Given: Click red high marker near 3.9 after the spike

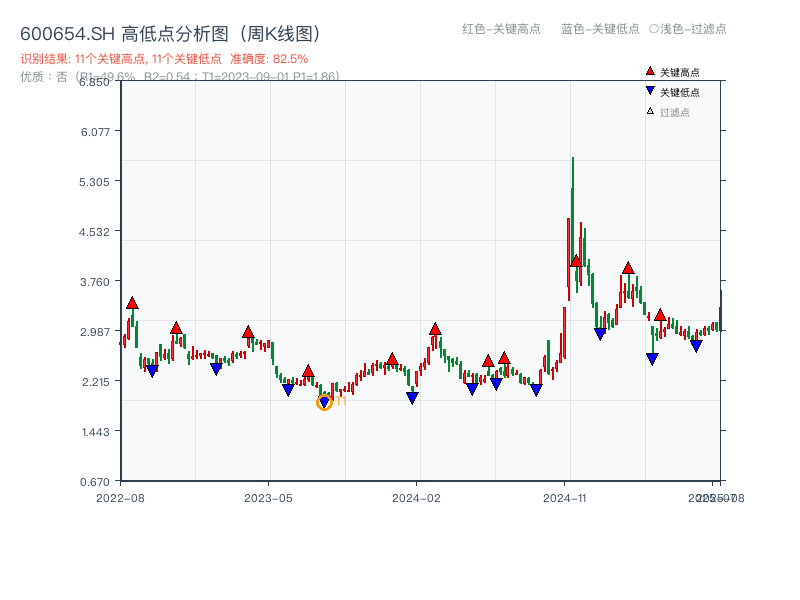Looking at the screenshot, I should tap(628, 268).
